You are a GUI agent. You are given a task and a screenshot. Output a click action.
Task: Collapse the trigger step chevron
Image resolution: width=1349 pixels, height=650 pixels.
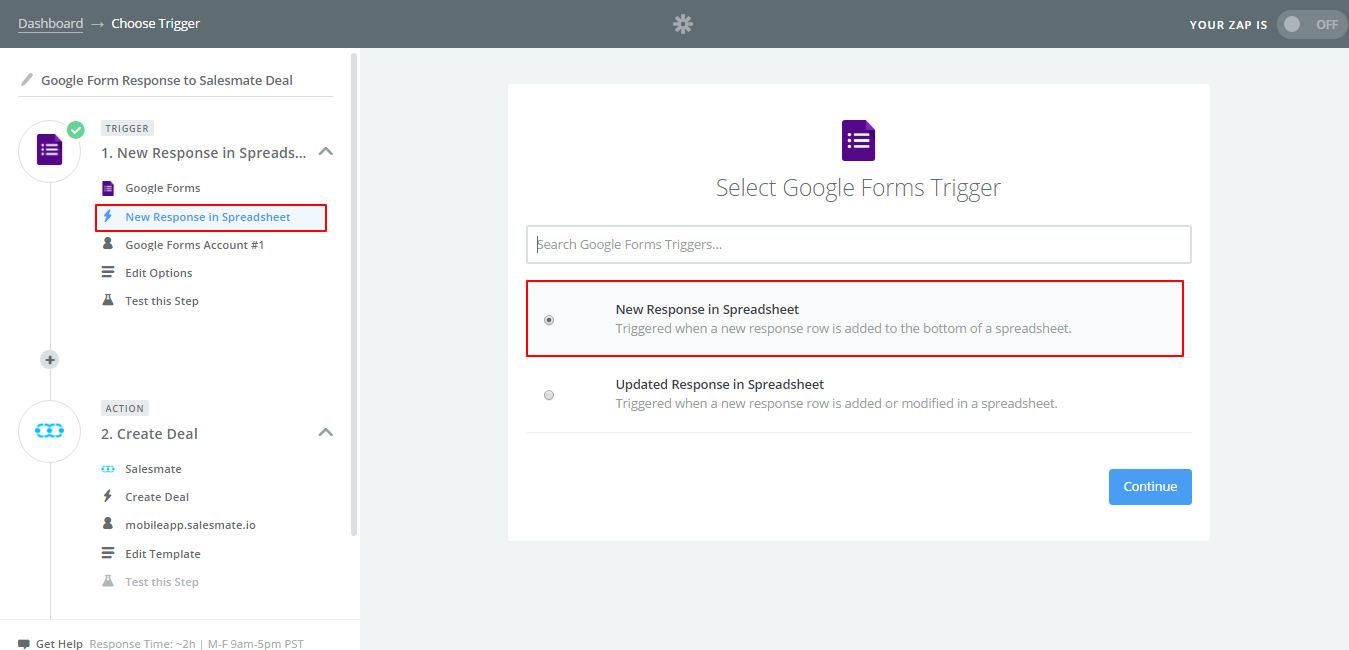(325, 152)
